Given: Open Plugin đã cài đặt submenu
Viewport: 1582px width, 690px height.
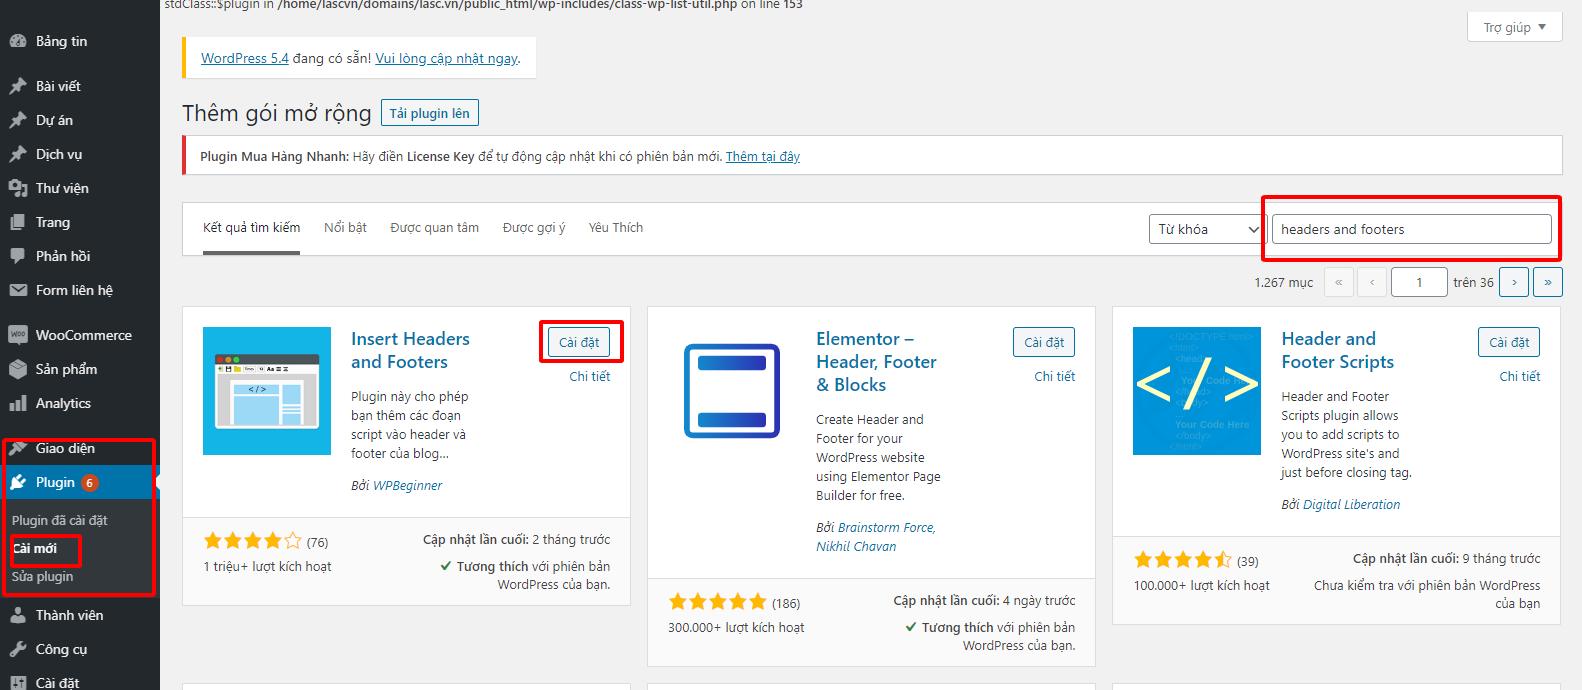Looking at the screenshot, I should click(x=59, y=520).
